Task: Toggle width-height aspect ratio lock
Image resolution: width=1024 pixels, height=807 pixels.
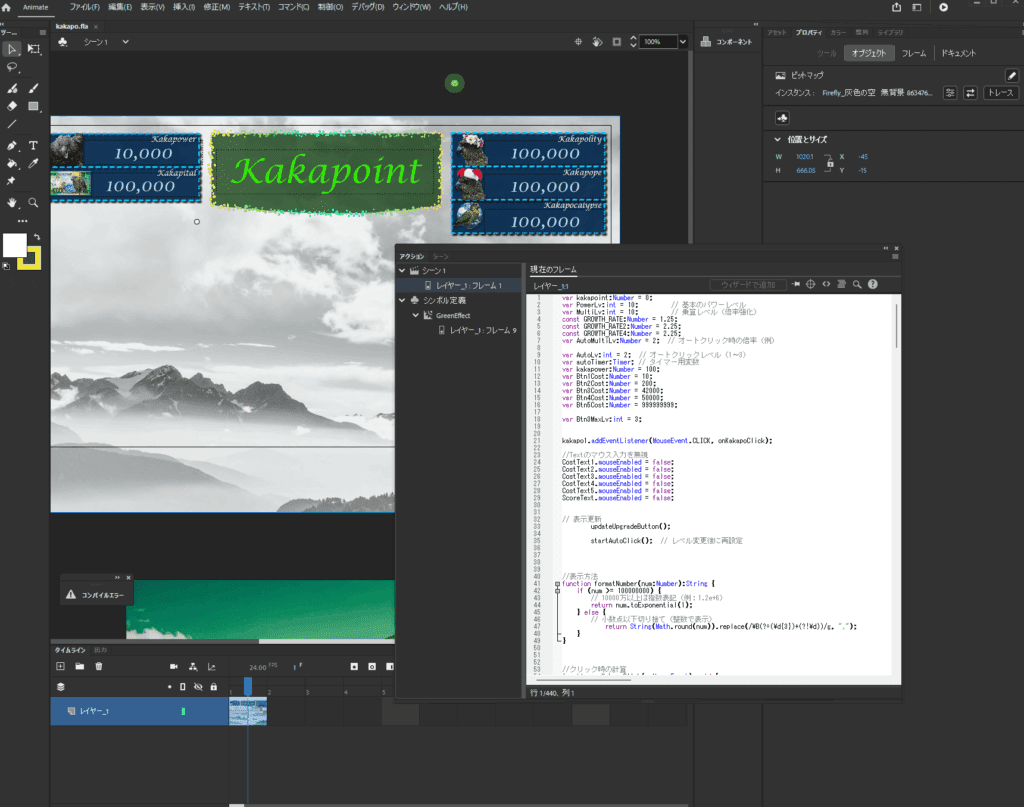Action: point(828,163)
